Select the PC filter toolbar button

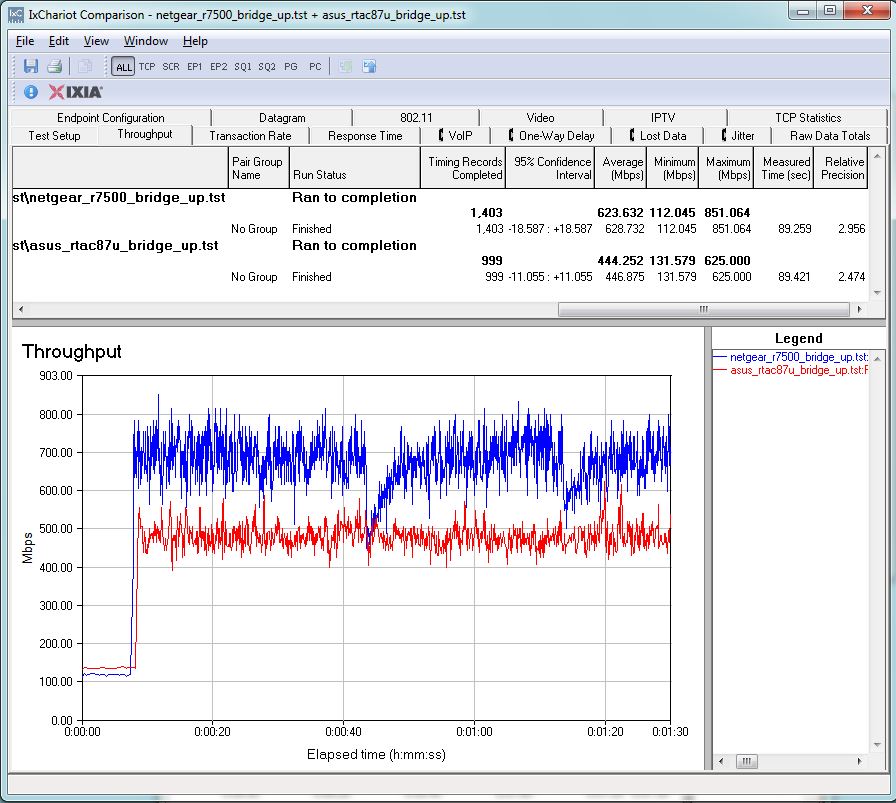(x=315, y=67)
